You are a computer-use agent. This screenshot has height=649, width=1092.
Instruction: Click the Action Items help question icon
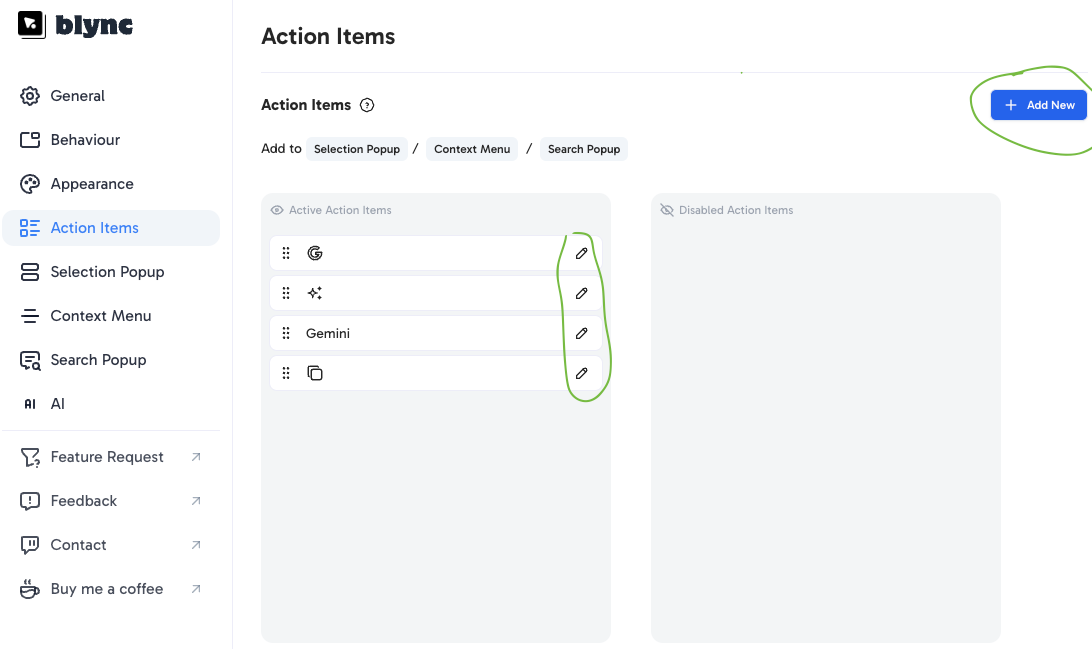[x=367, y=105]
